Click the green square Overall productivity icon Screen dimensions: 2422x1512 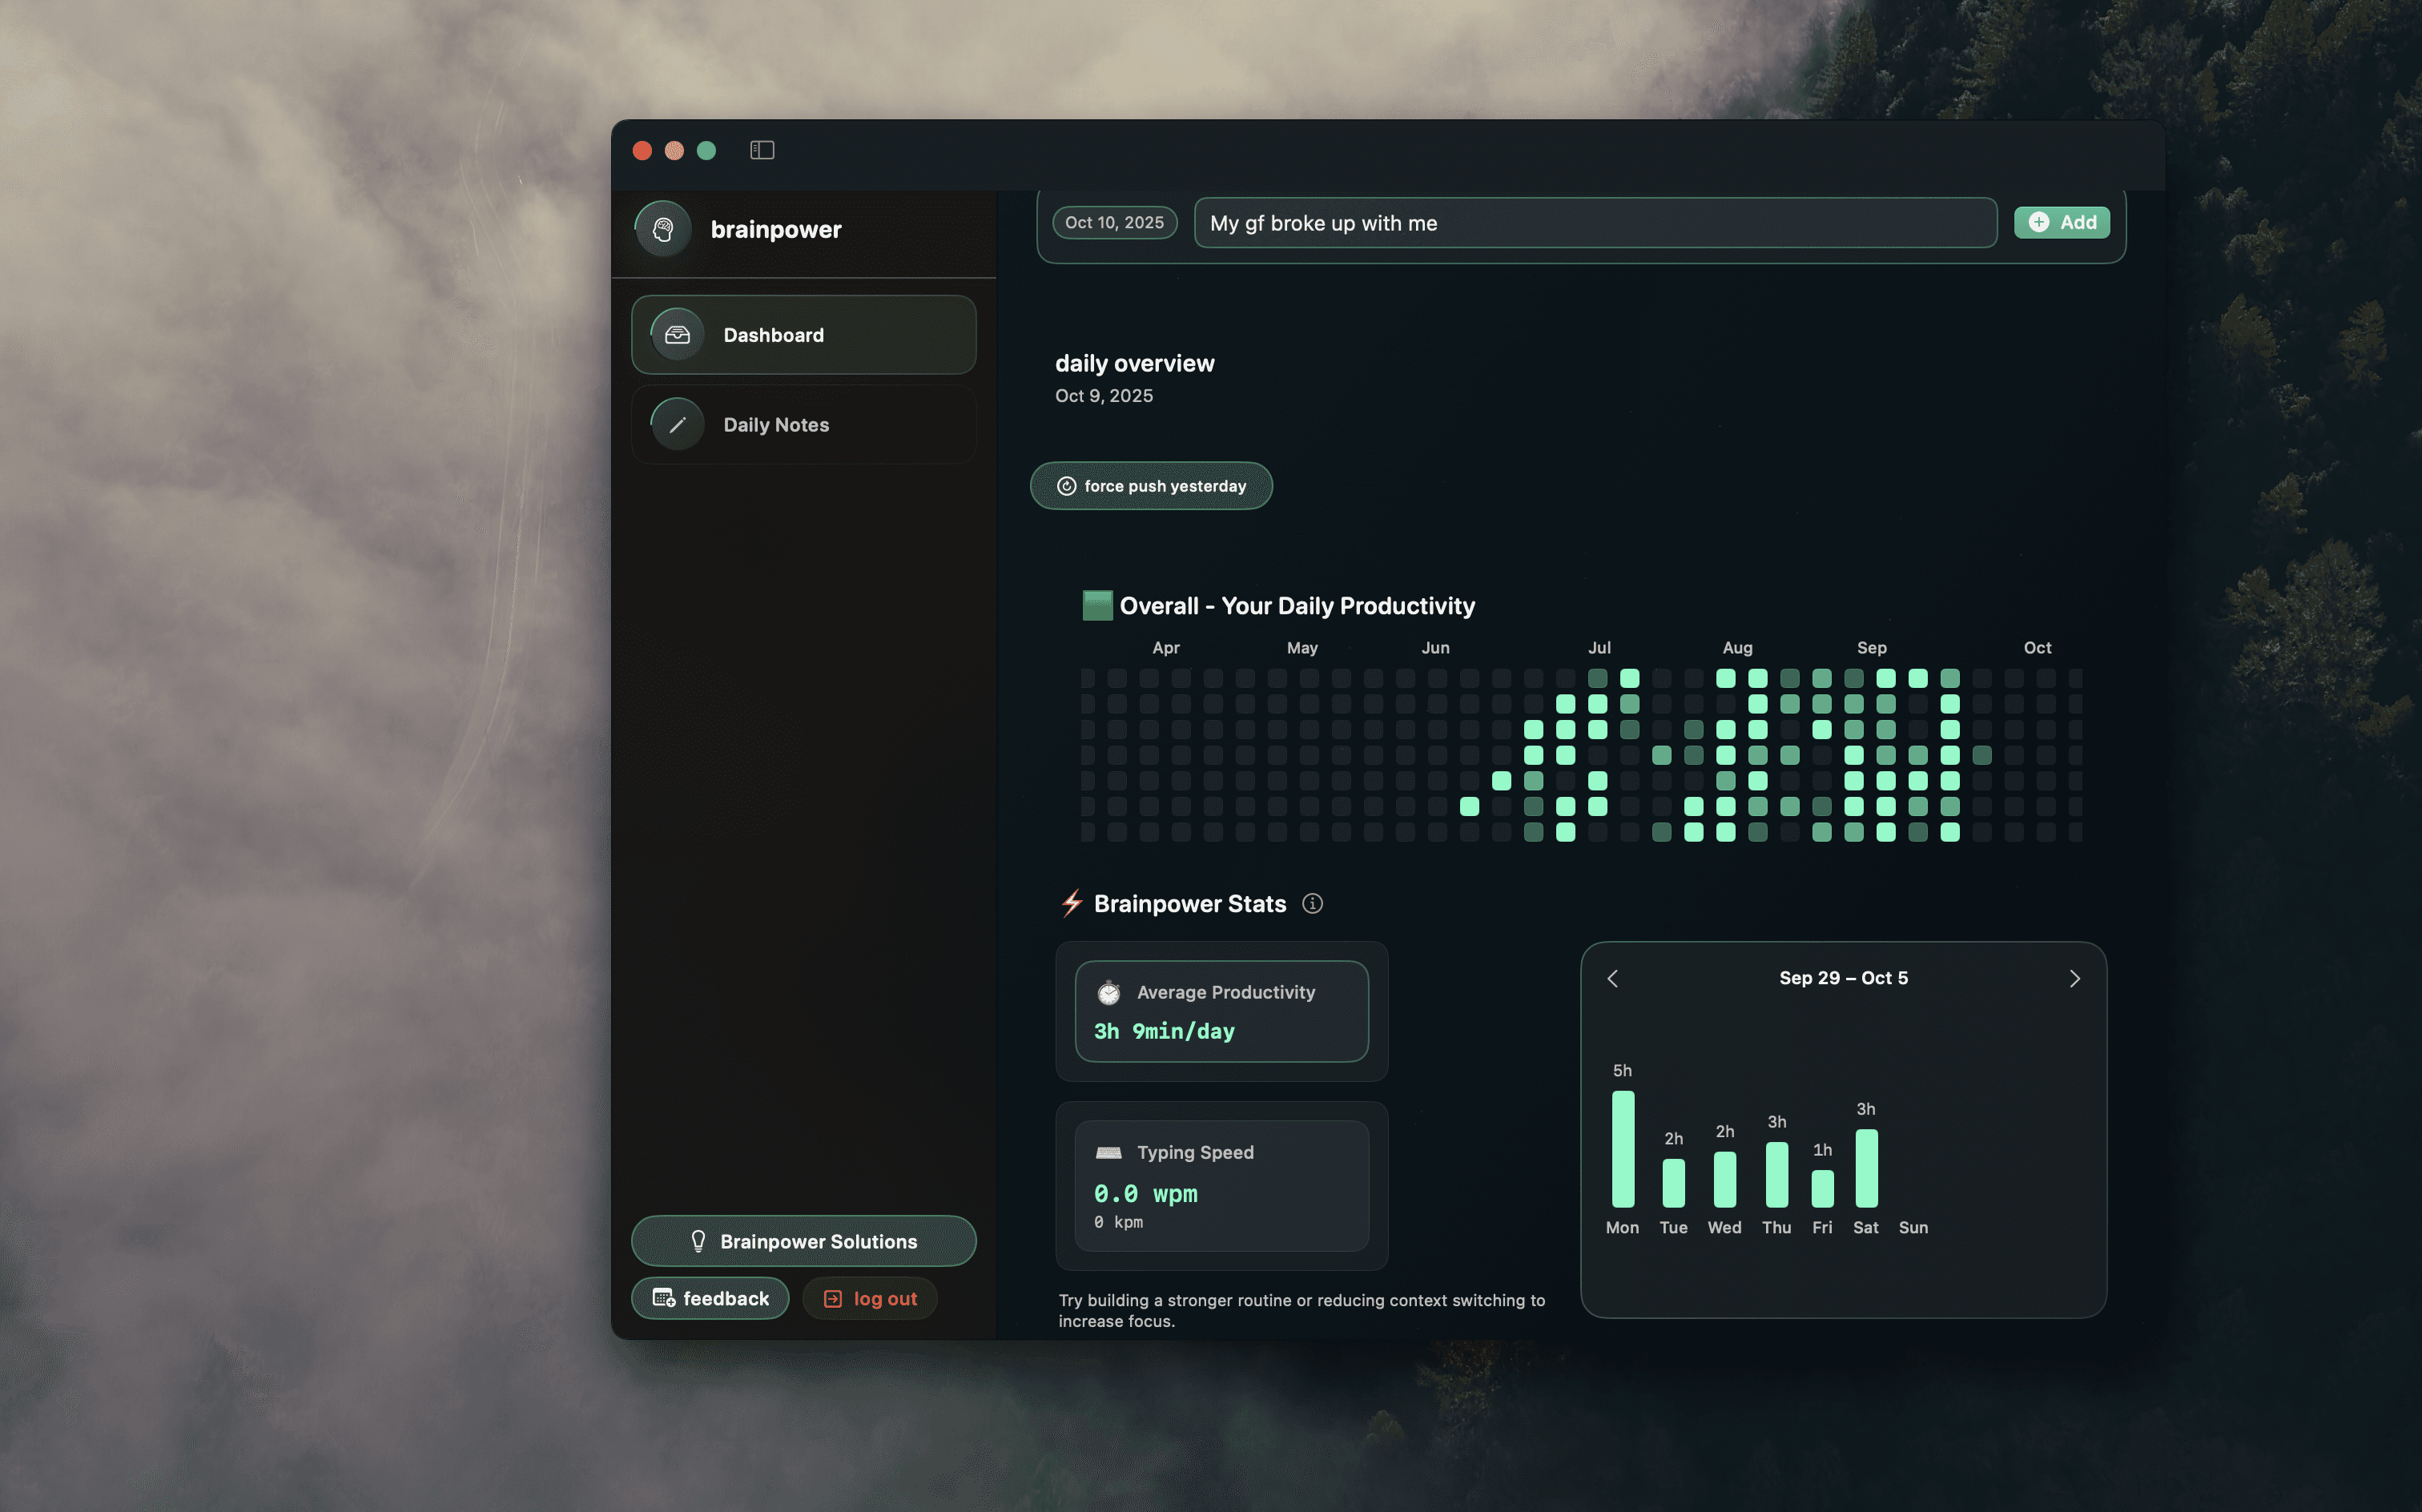(1097, 606)
